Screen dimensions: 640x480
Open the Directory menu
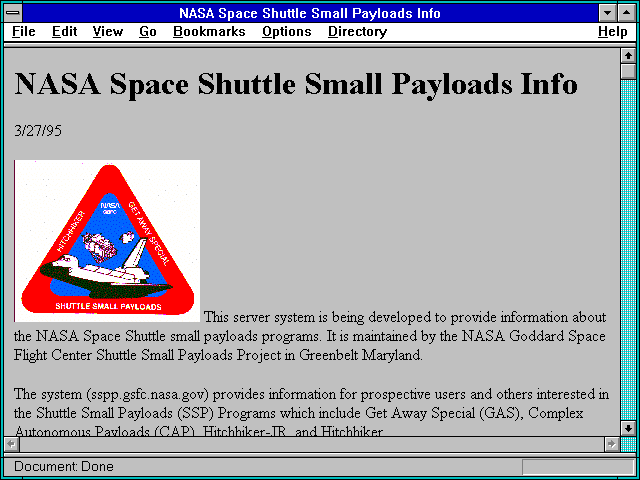pos(357,32)
